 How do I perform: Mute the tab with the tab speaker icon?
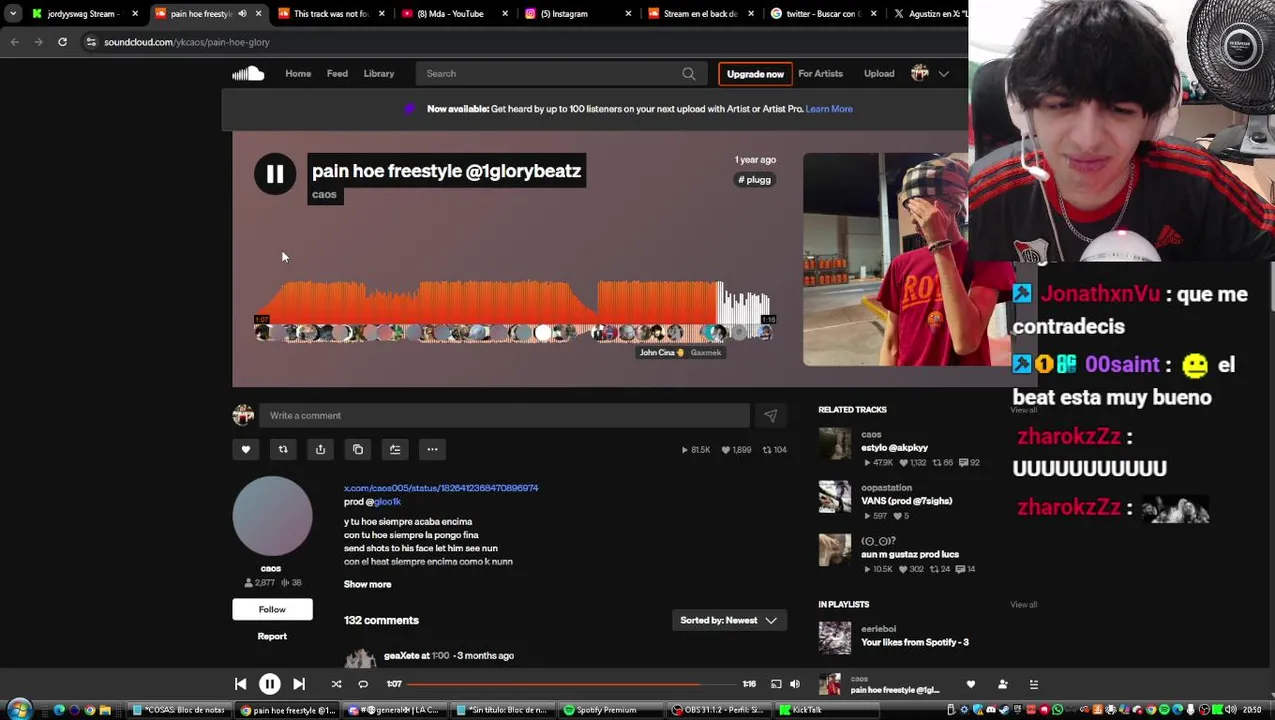click(242, 14)
